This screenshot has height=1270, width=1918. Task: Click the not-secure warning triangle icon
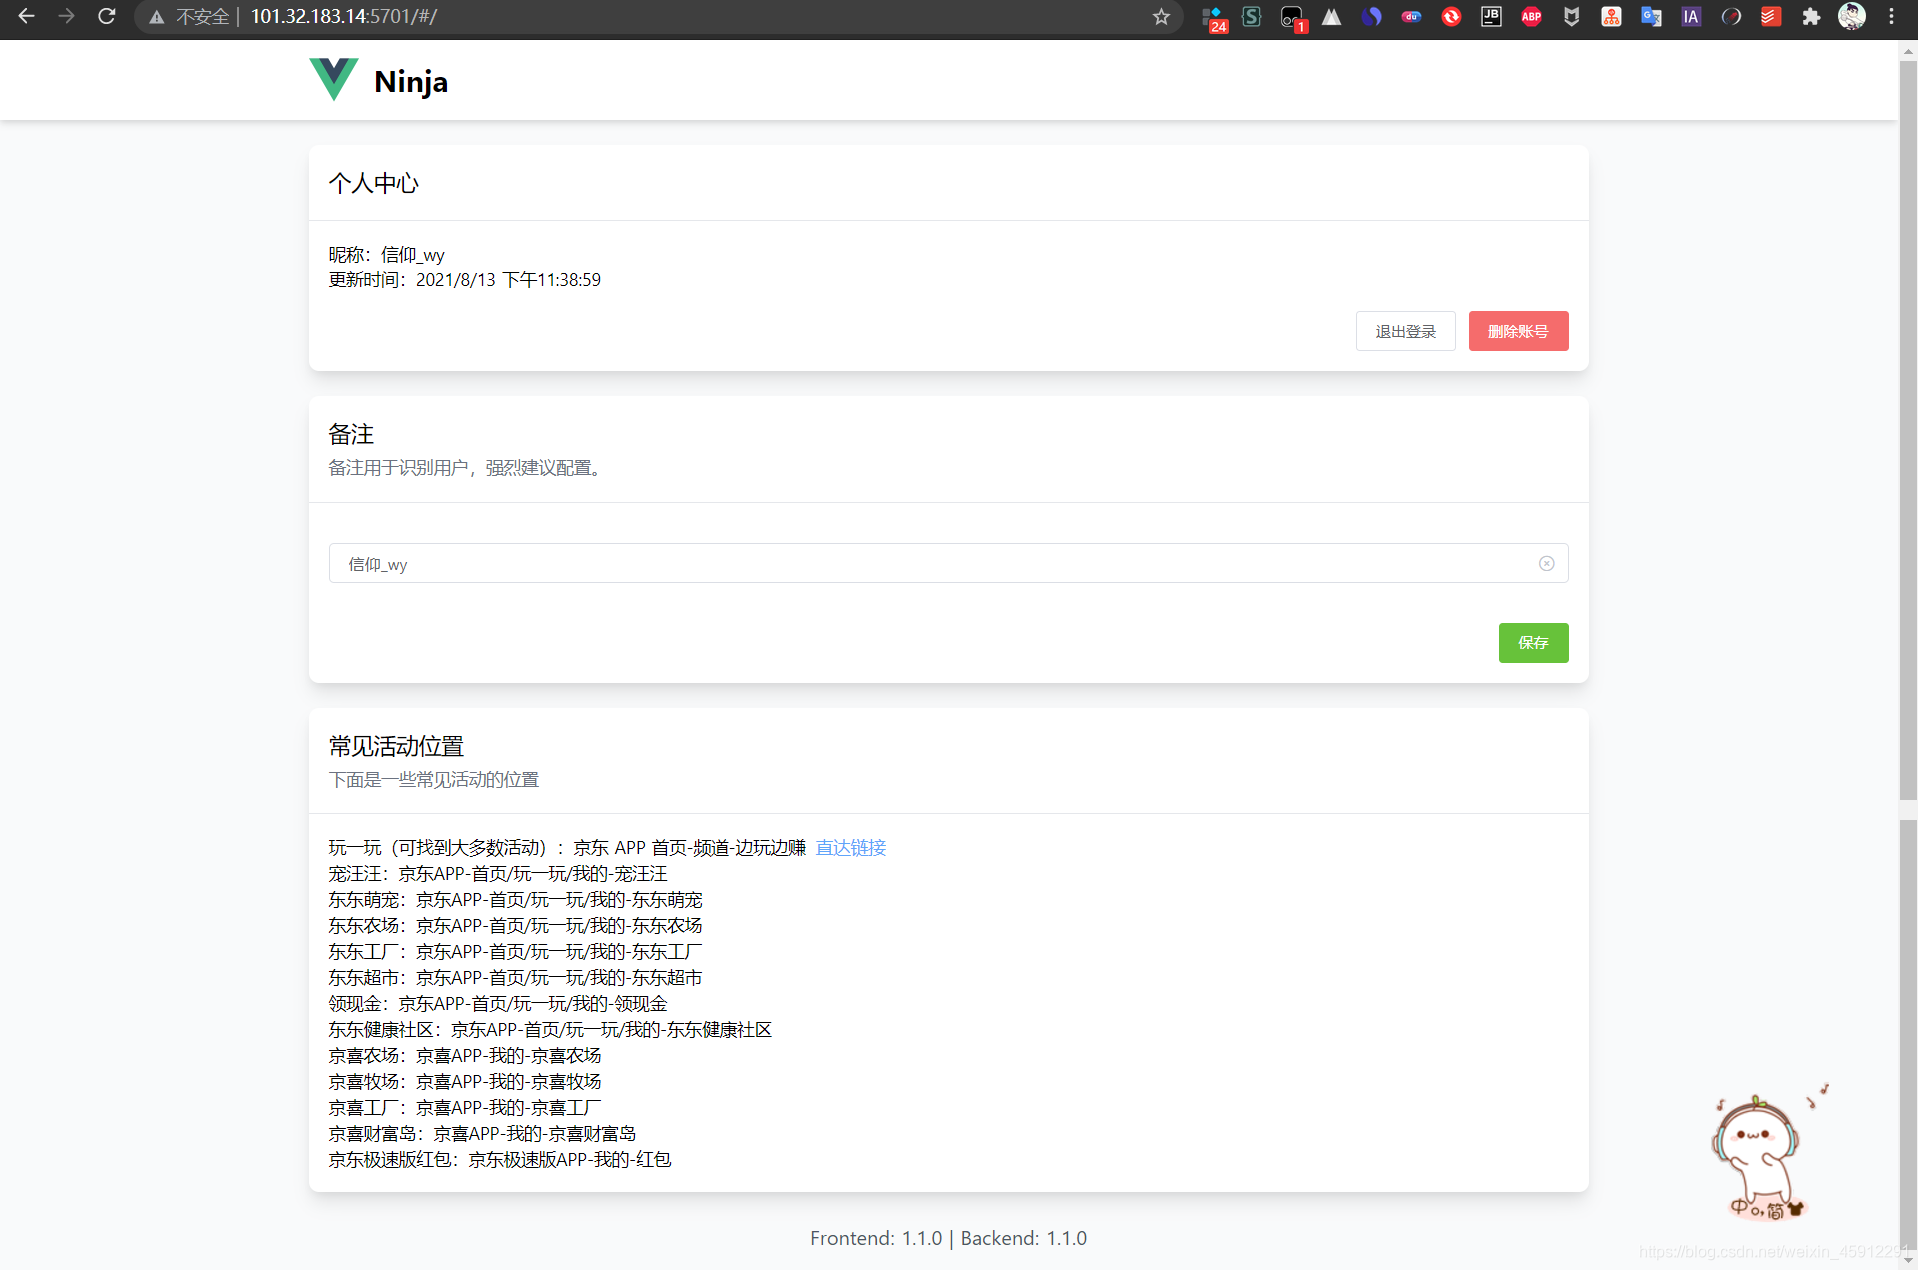coord(157,17)
